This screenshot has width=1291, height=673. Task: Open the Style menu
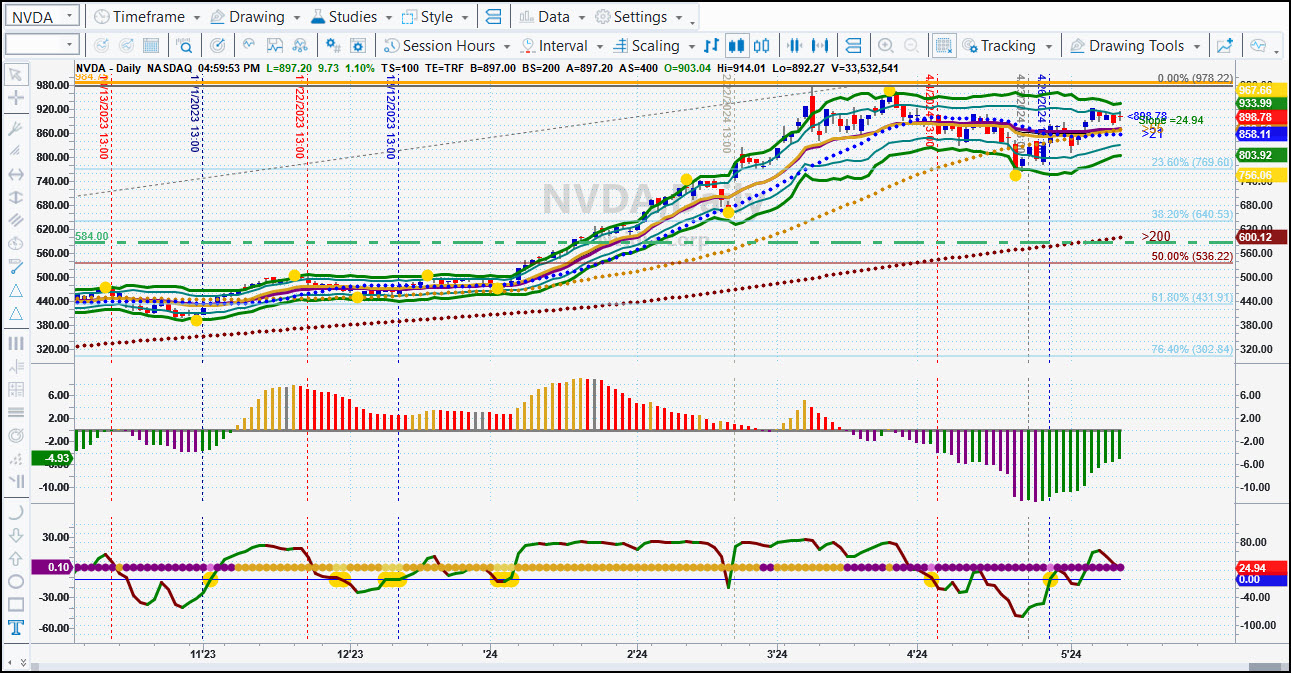pos(434,16)
